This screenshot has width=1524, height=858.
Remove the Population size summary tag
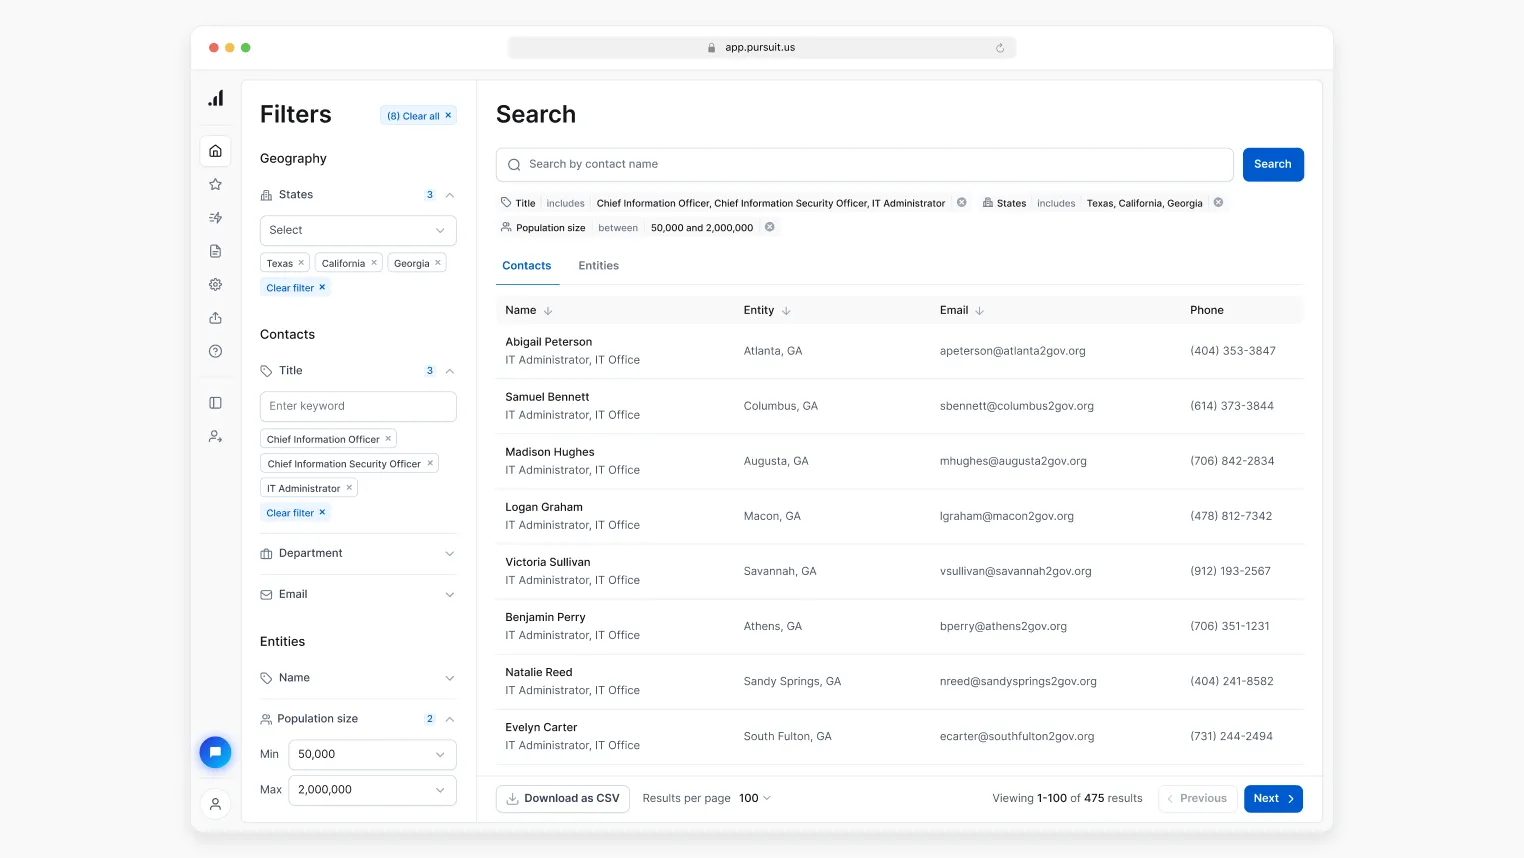770,227
